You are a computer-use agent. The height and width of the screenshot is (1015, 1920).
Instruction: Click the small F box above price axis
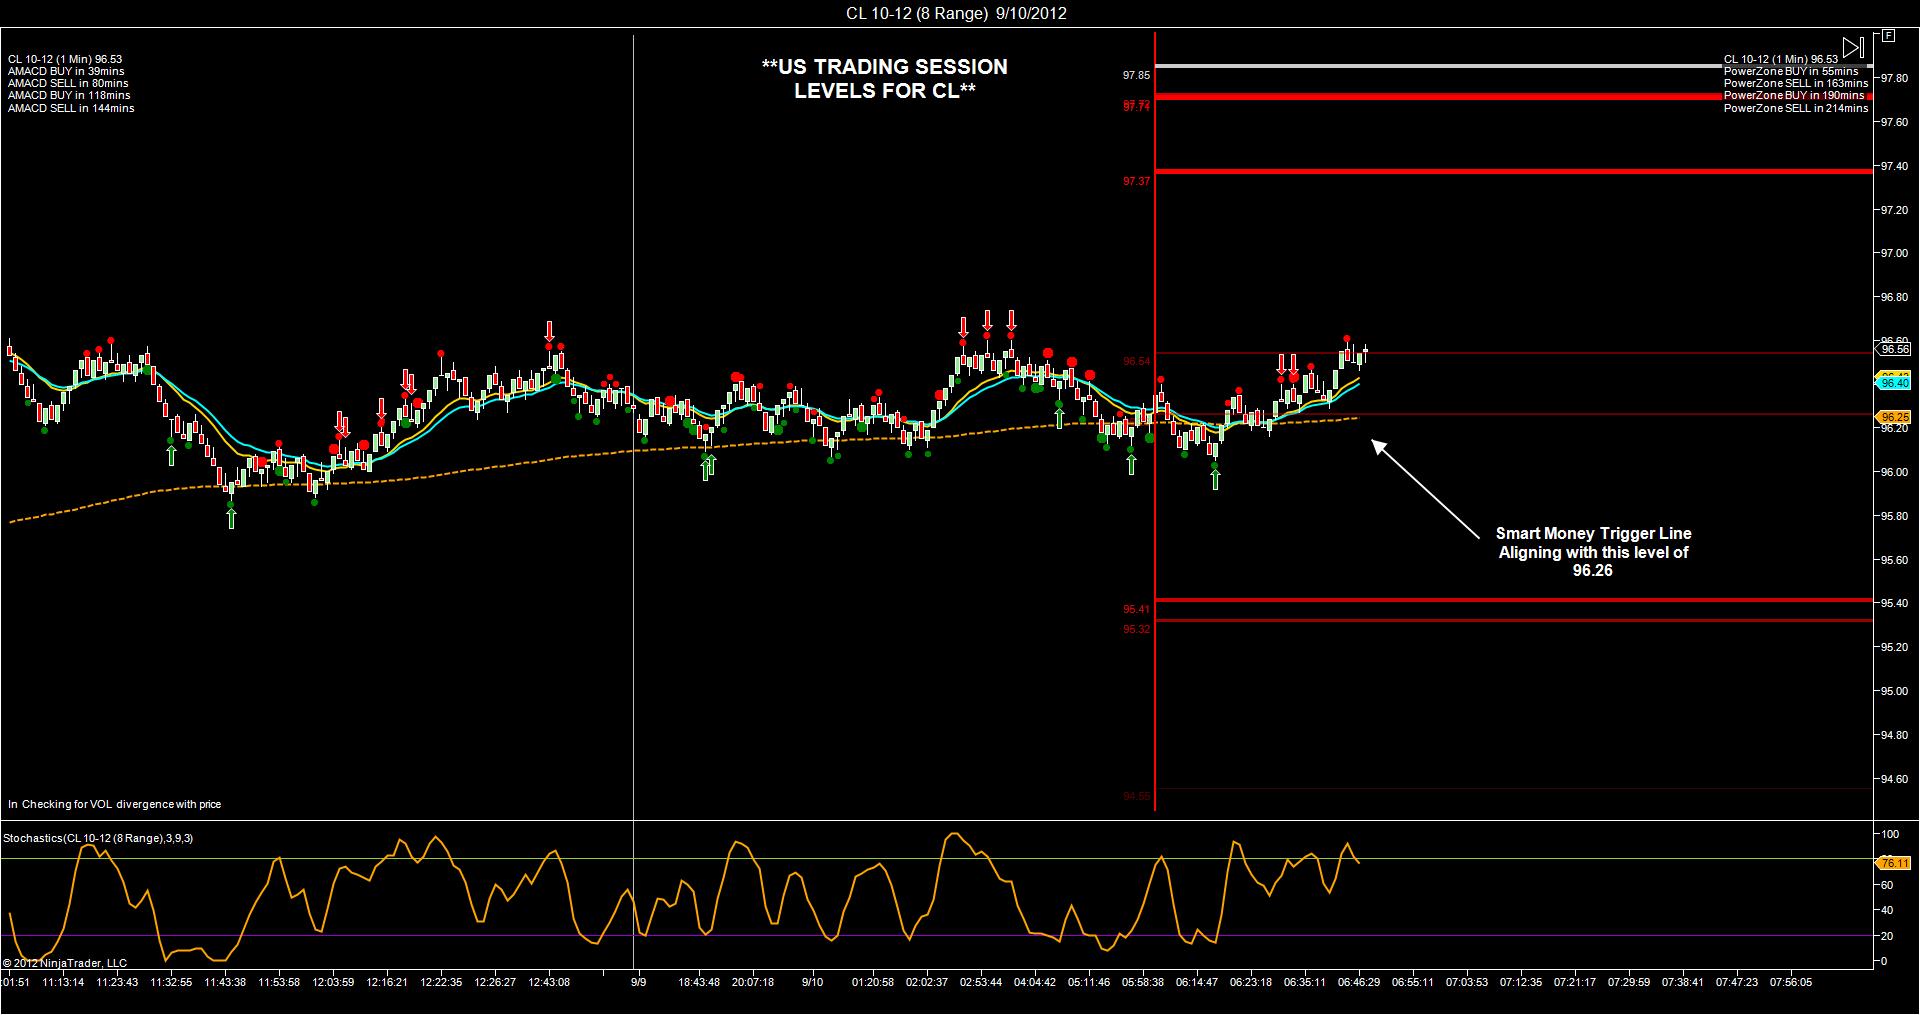pyautogui.click(x=1888, y=36)
